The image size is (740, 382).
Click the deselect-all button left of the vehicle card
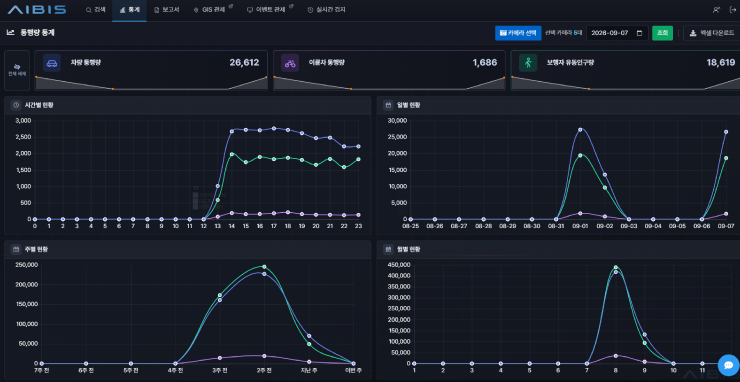click(x=17, y=70)
